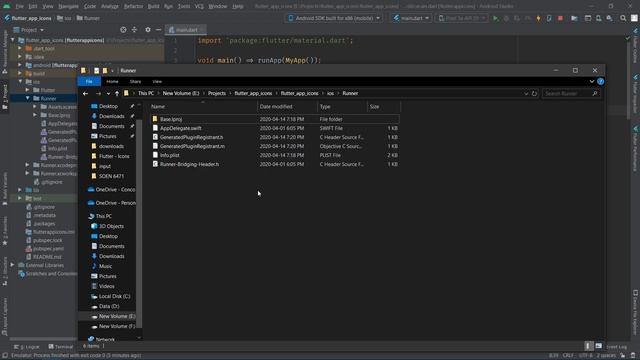The image size is (640, 360).
Task: Select GeneratedPluginRegistrant.h in Explorer list
Action: coord(191,137)
